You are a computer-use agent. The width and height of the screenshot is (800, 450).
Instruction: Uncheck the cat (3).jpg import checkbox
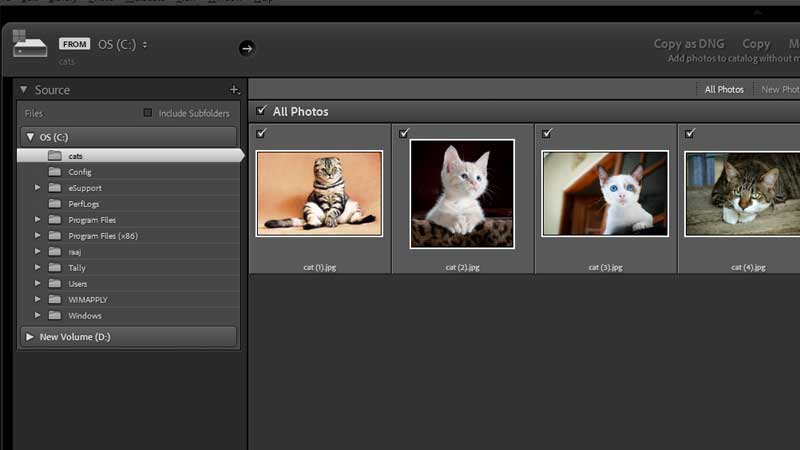tap(547, 133)
